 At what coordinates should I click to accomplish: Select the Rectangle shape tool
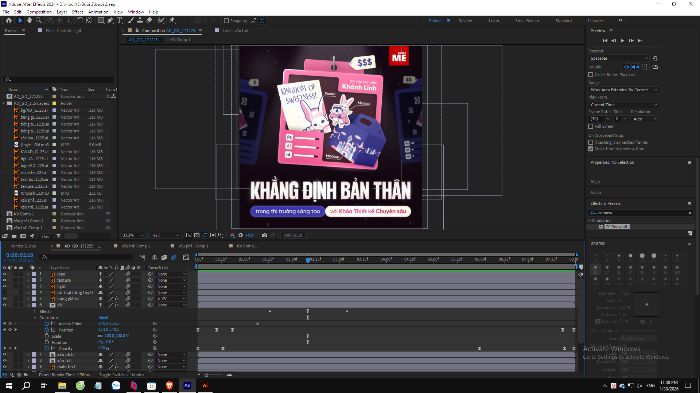pyautogui.click(x=101, y=21)
